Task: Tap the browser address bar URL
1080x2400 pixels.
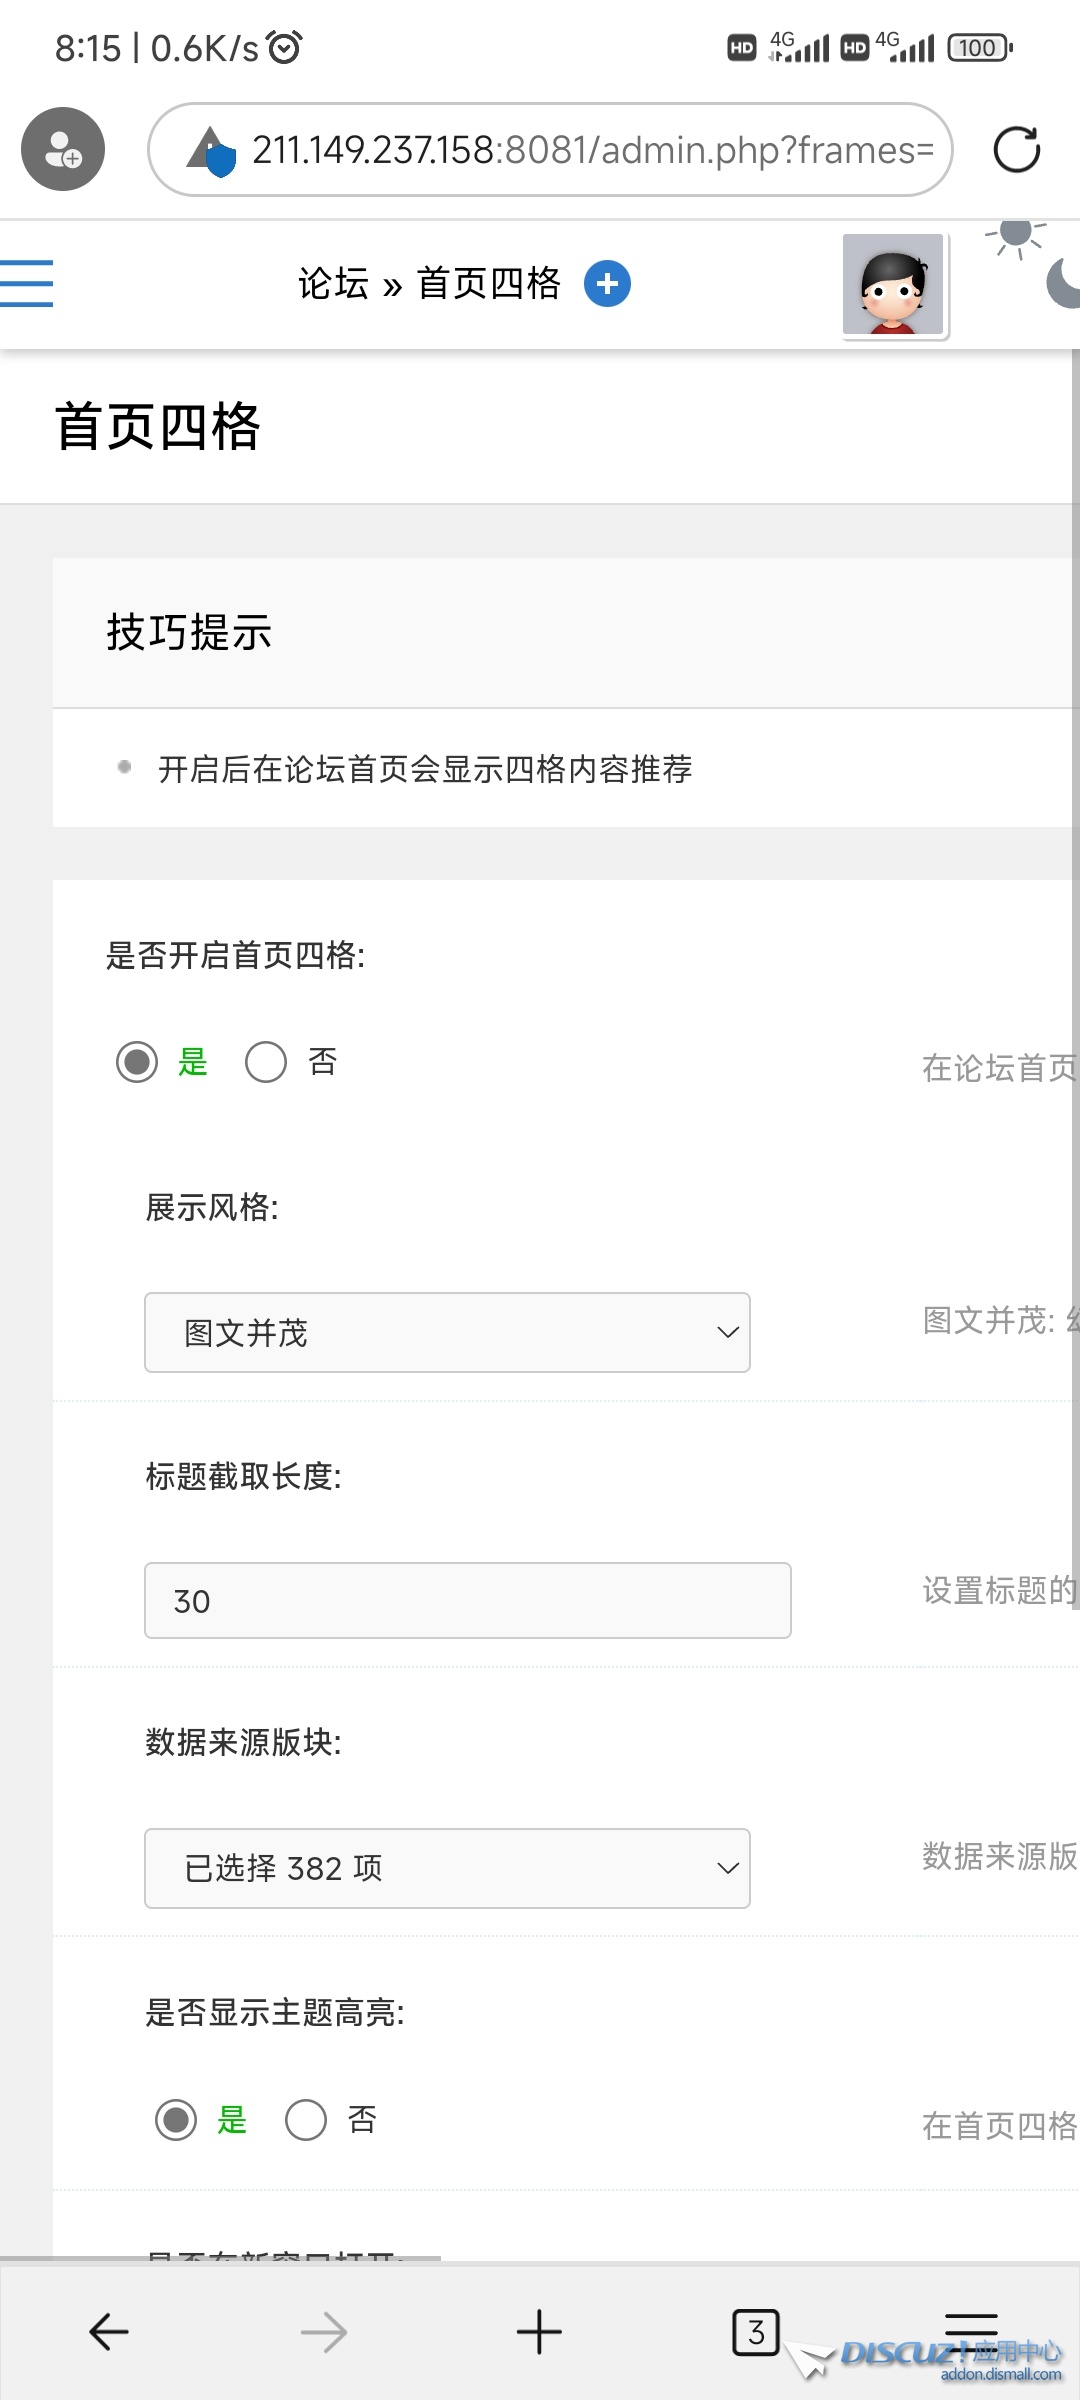Action: [592, 150]
